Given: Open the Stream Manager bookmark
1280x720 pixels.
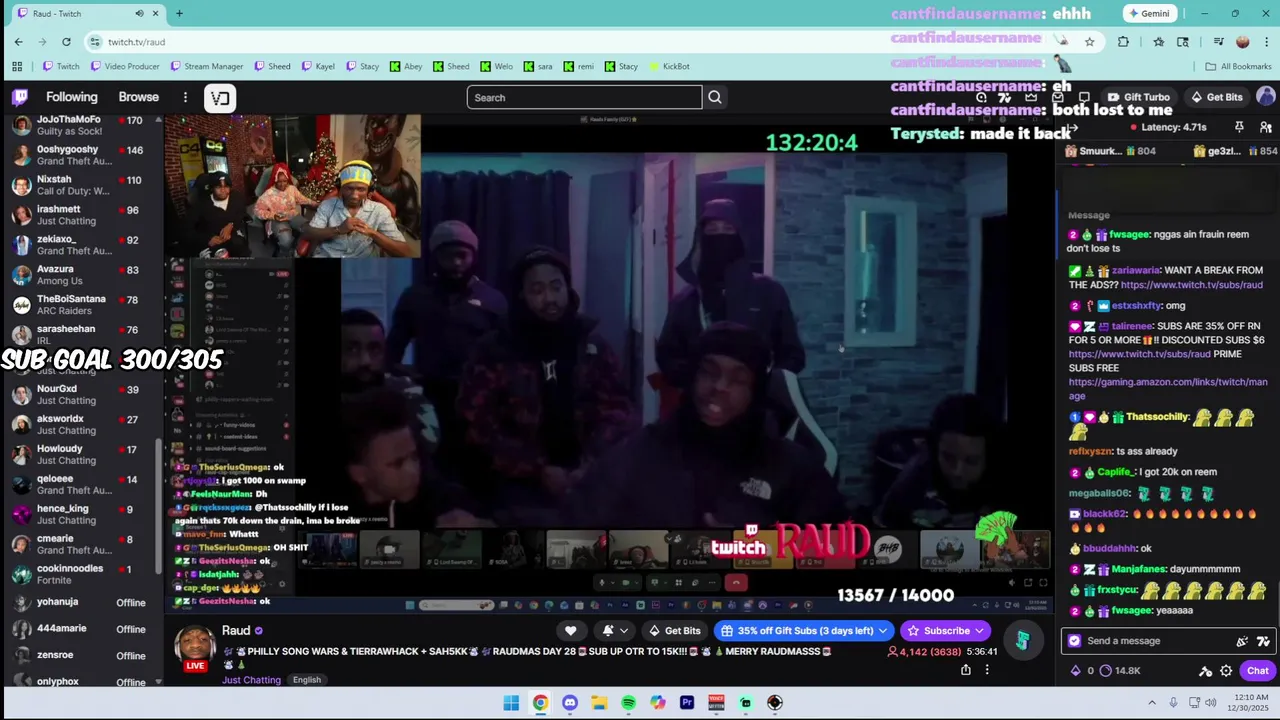Looking at the screenshot, I should 207,66.
